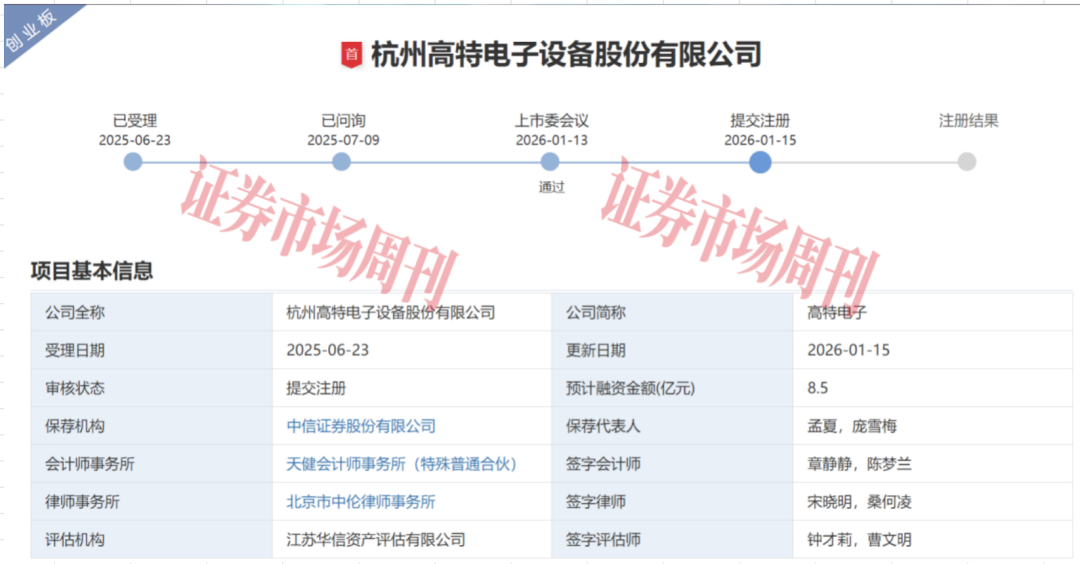Screen dimensions: 1080x564
Task: Click the 提交注册 stage label above timeline
Action: tap(760, 121)
